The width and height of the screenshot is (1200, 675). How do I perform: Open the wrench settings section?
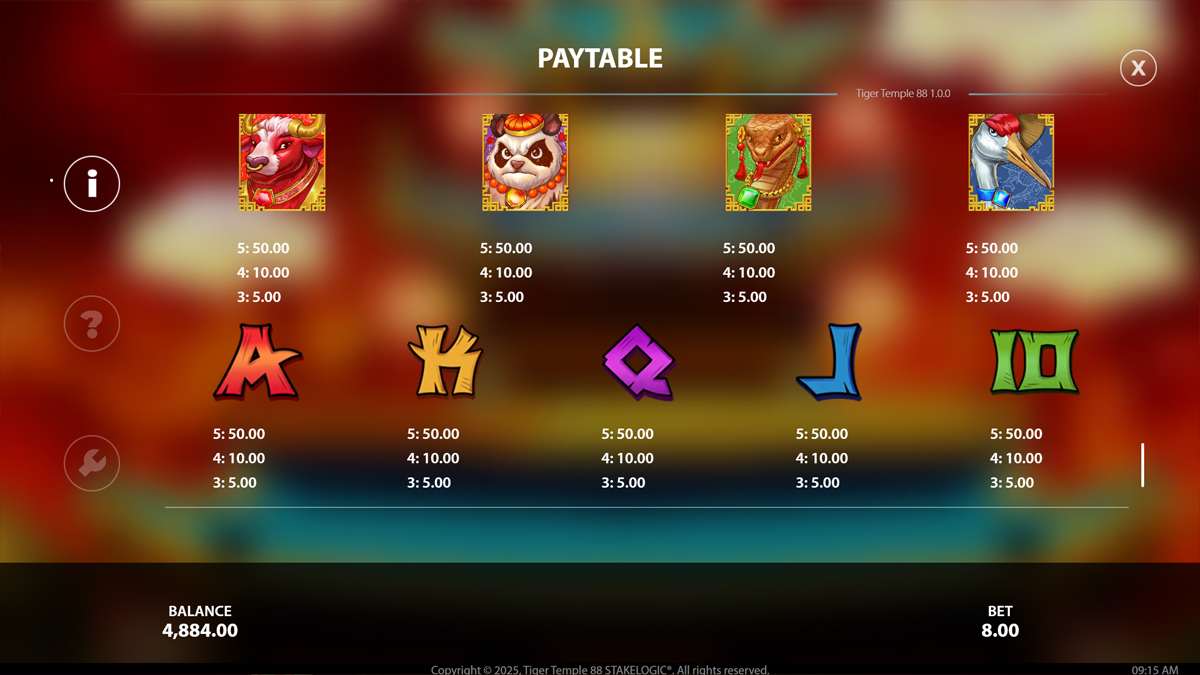pos(92,463)
